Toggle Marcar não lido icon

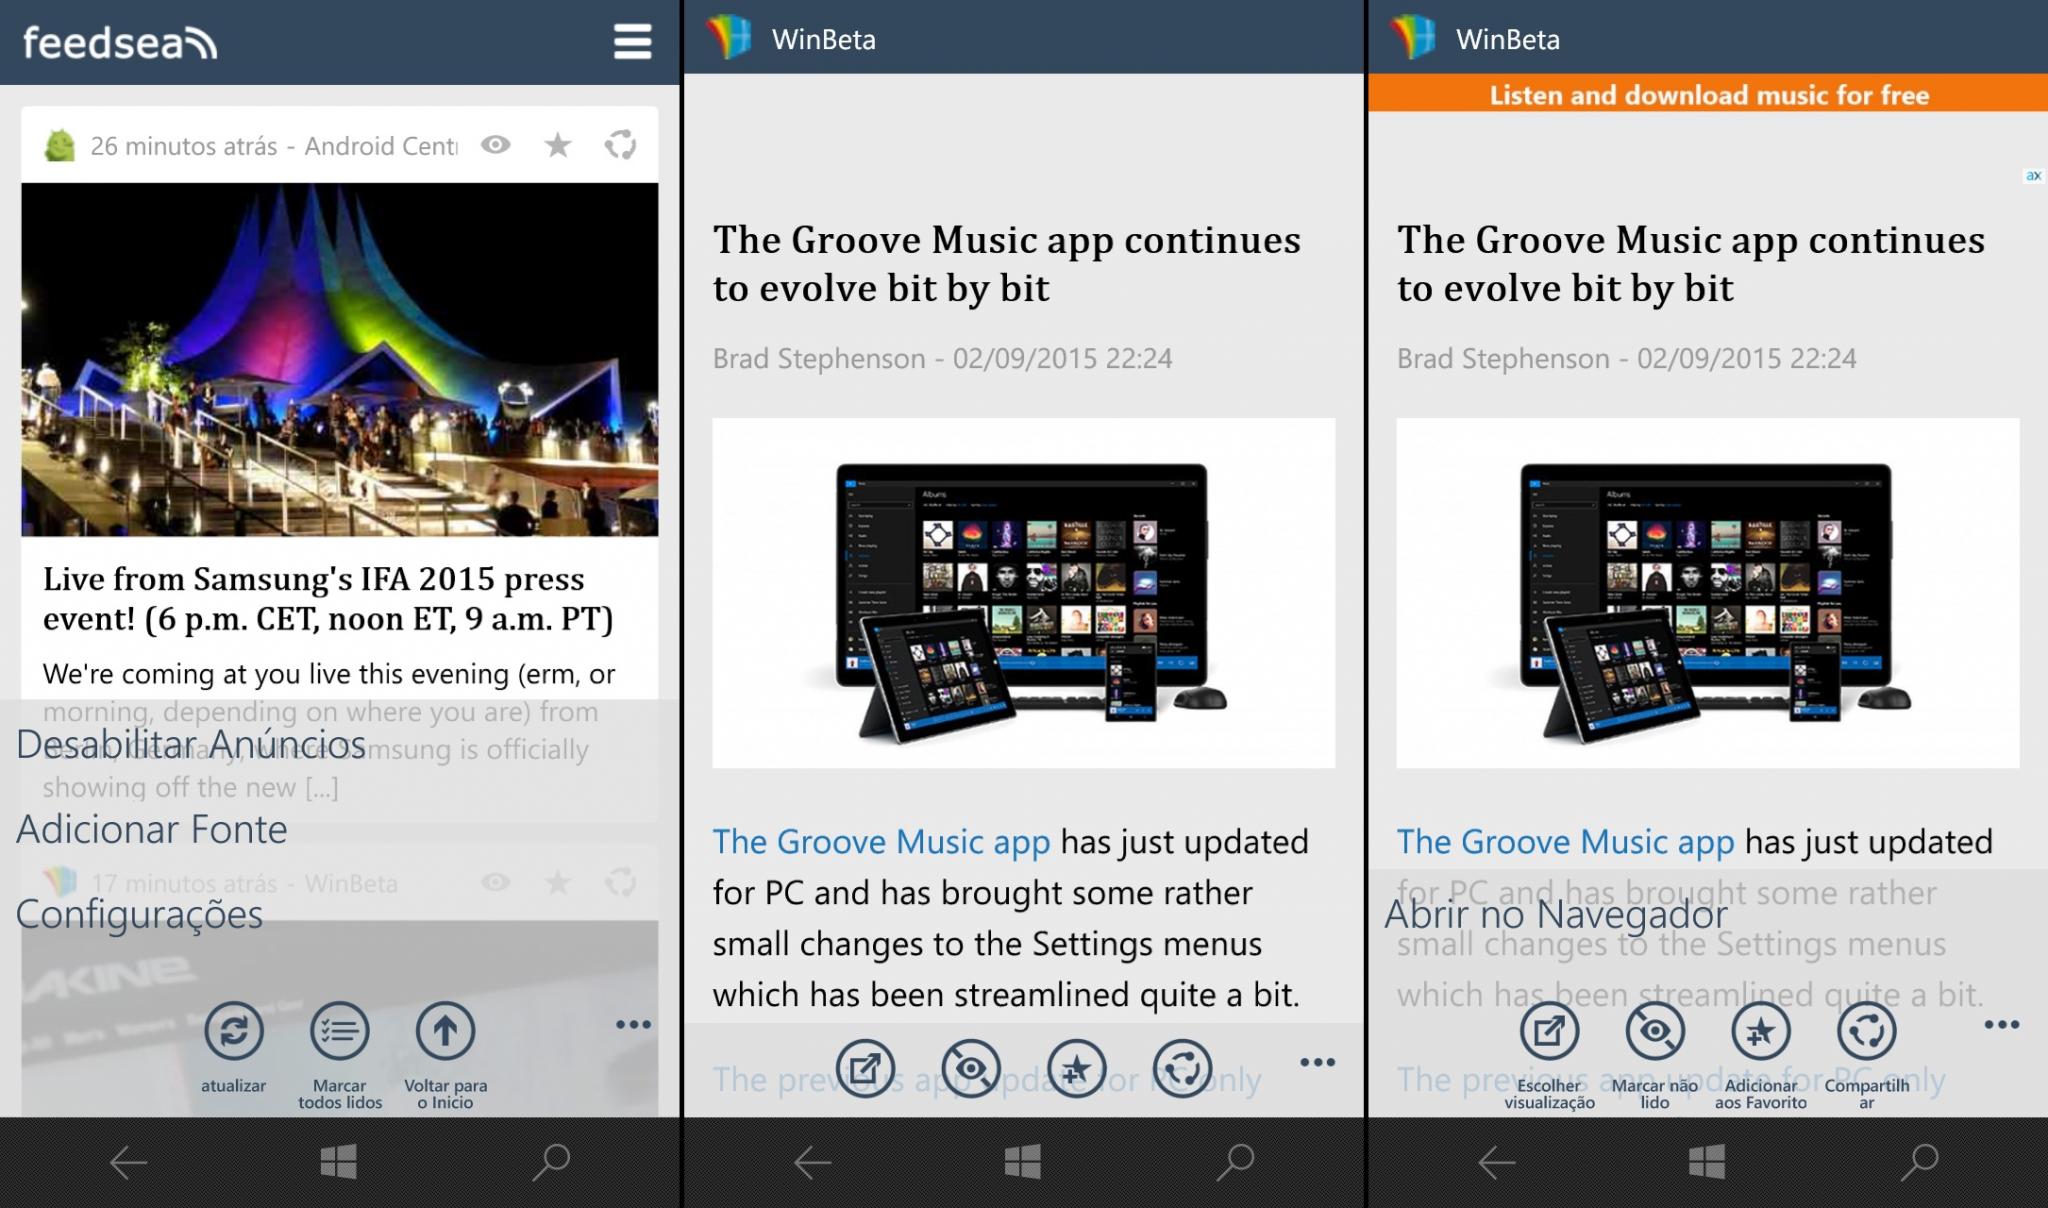[1655, 1031]
